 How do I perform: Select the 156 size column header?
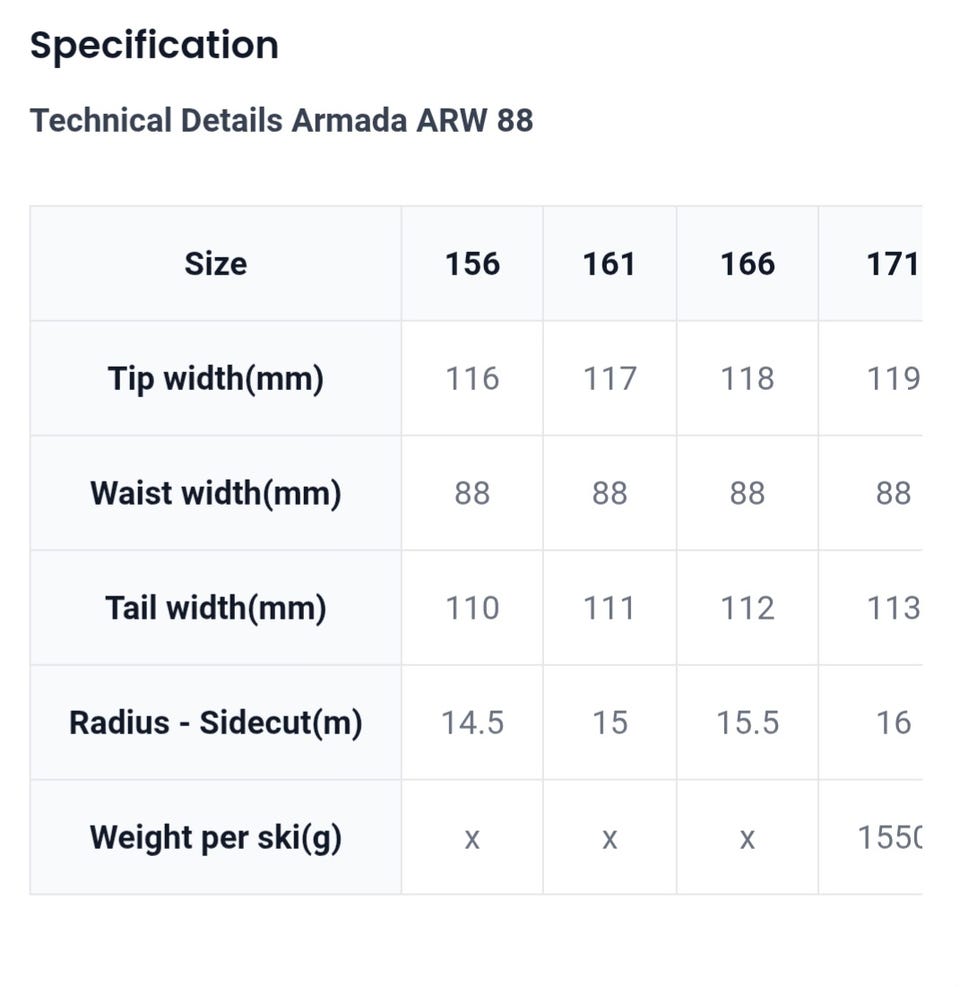coord(472,264)
